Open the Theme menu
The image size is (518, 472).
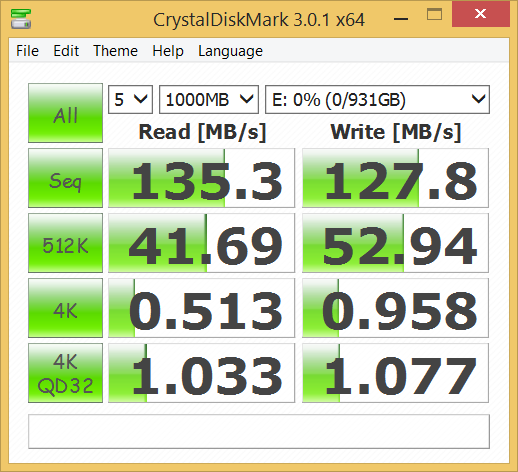[115, 51]
